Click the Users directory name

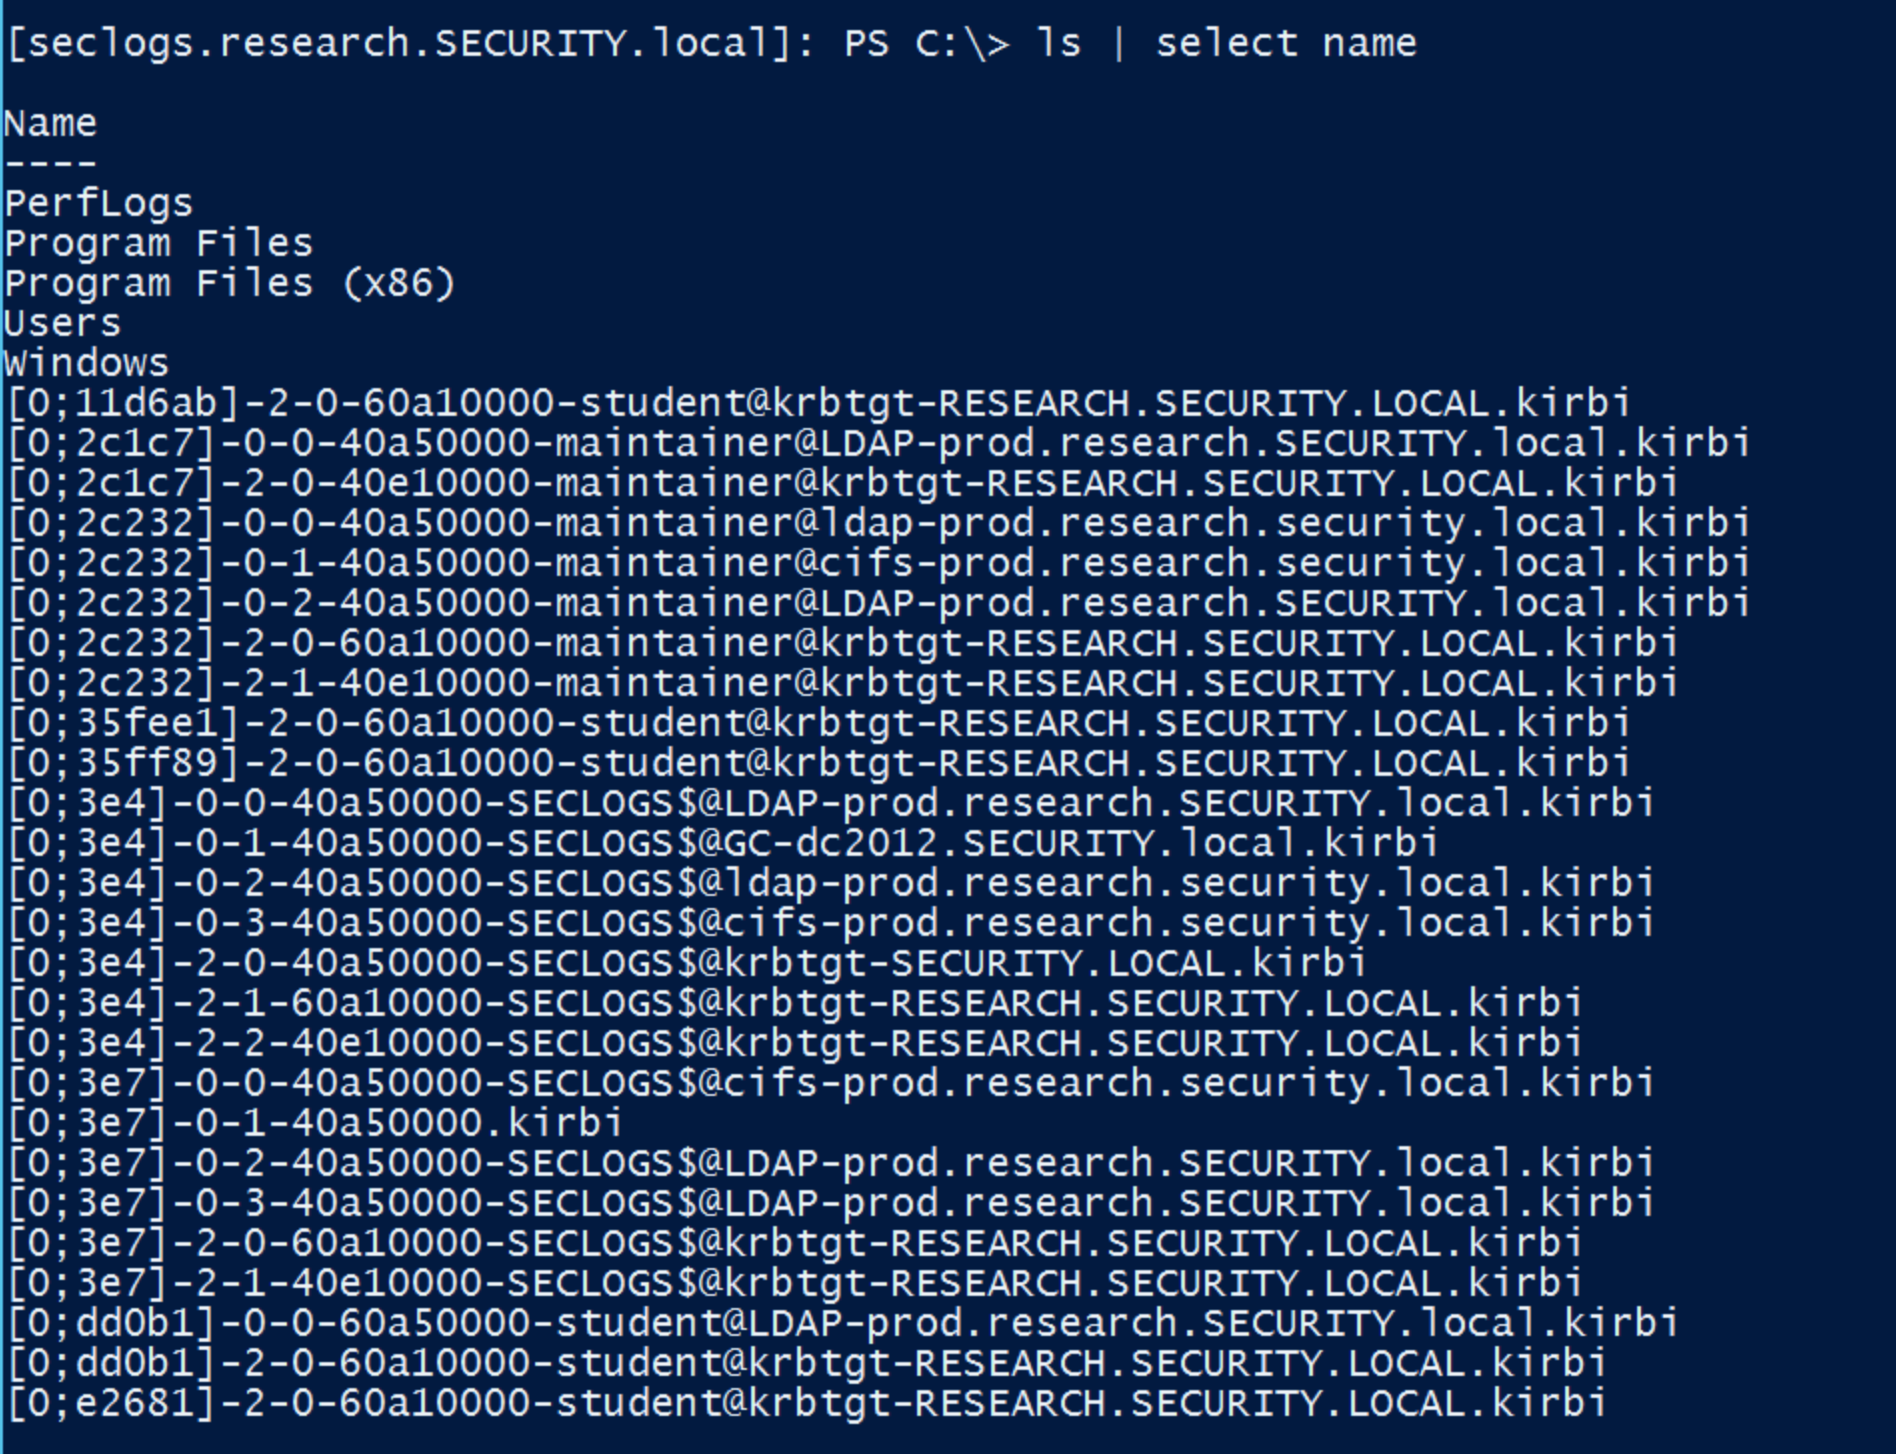[x=62, y=323]
